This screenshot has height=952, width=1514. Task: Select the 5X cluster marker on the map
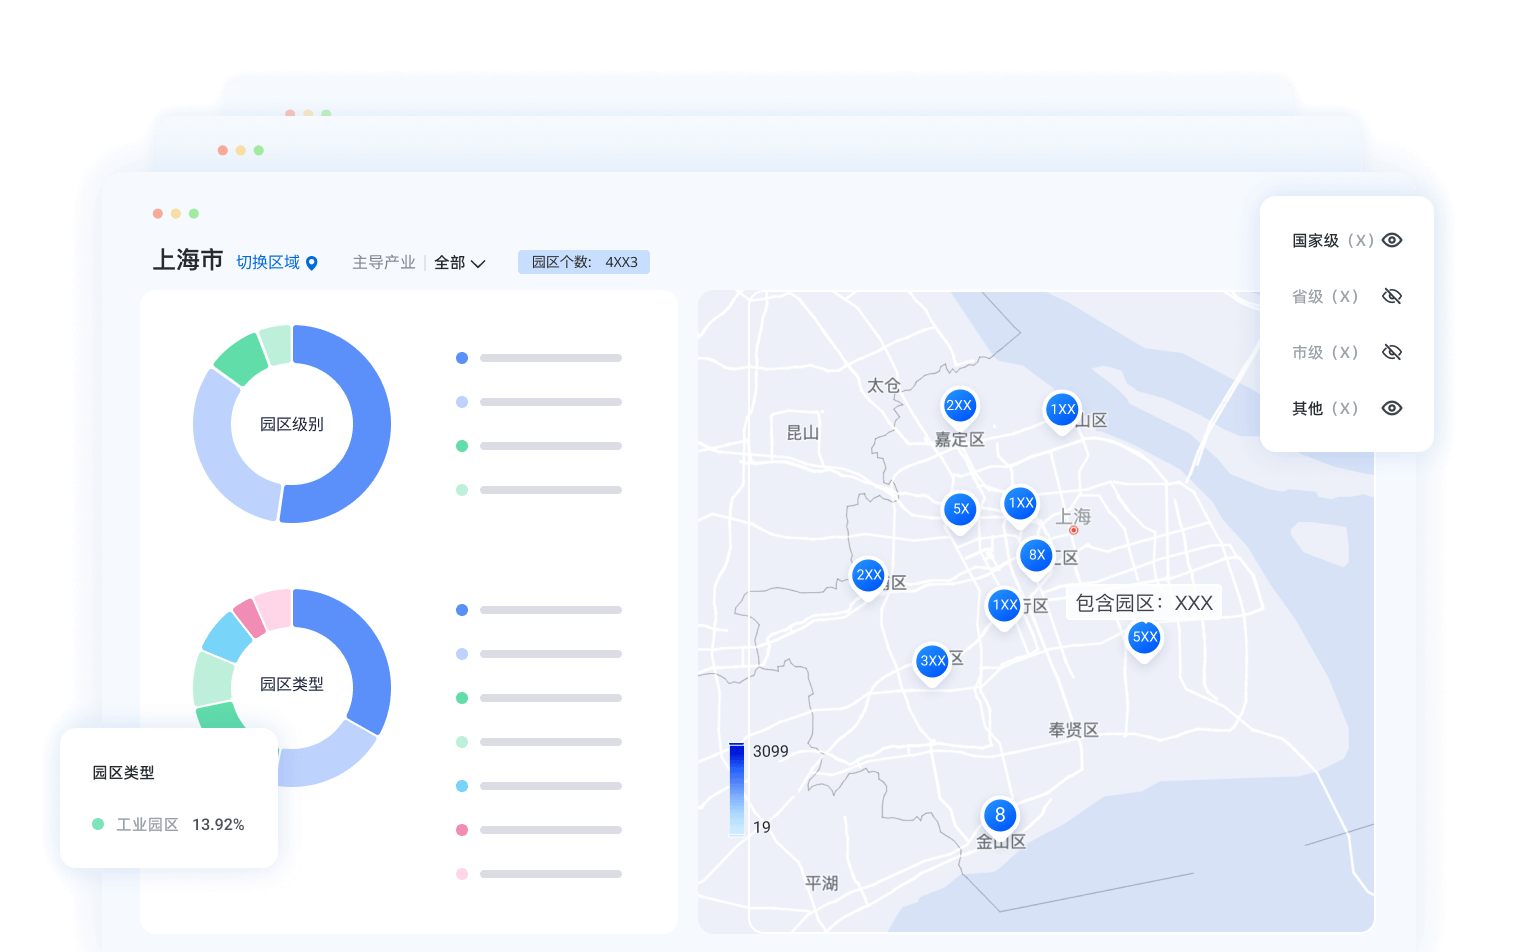click(x=960, y=509)
